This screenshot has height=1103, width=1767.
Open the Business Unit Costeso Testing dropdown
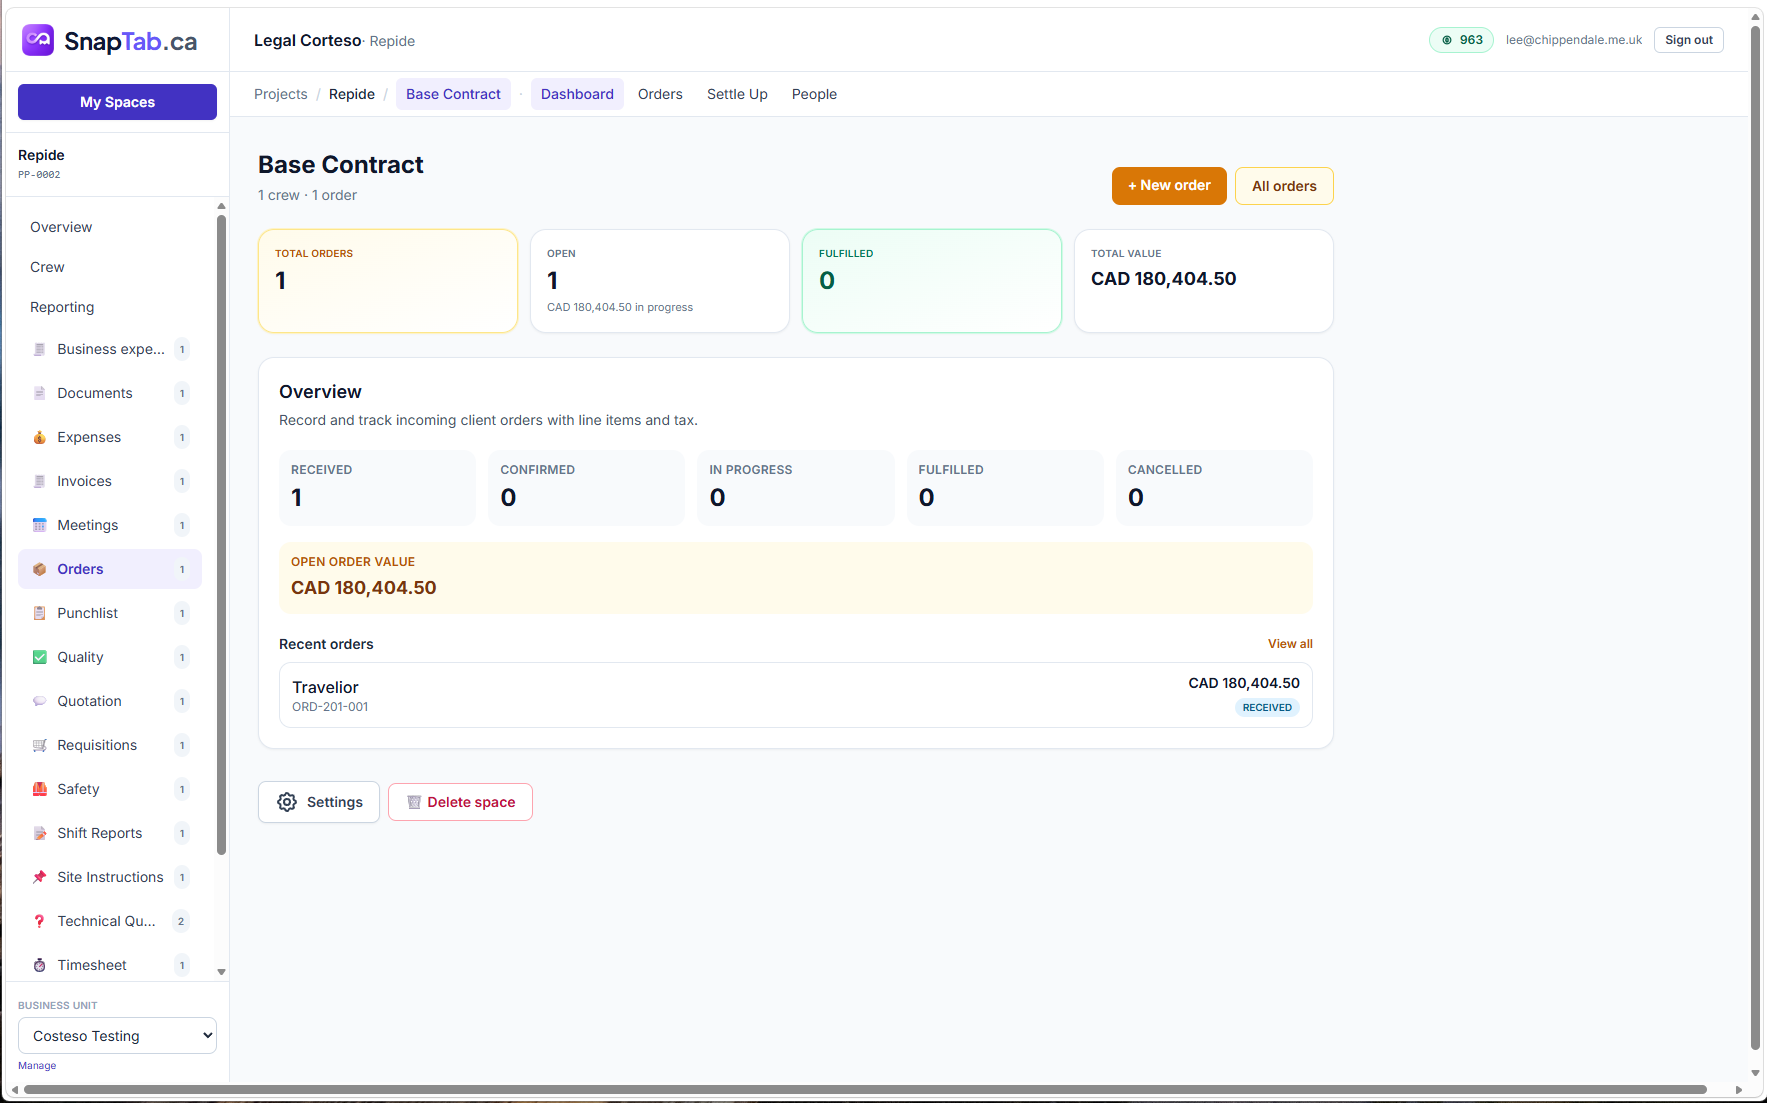117,1036
